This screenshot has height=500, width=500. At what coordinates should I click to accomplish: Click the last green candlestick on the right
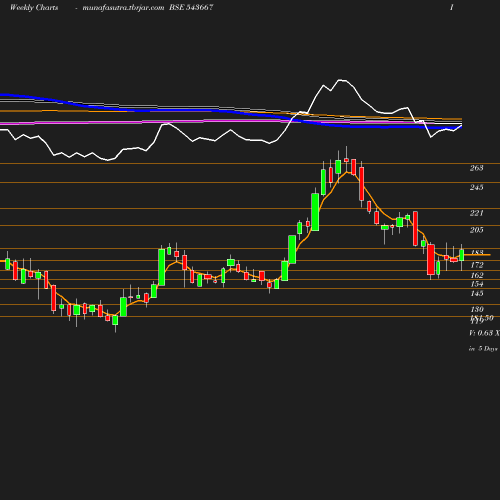[462, 255]
